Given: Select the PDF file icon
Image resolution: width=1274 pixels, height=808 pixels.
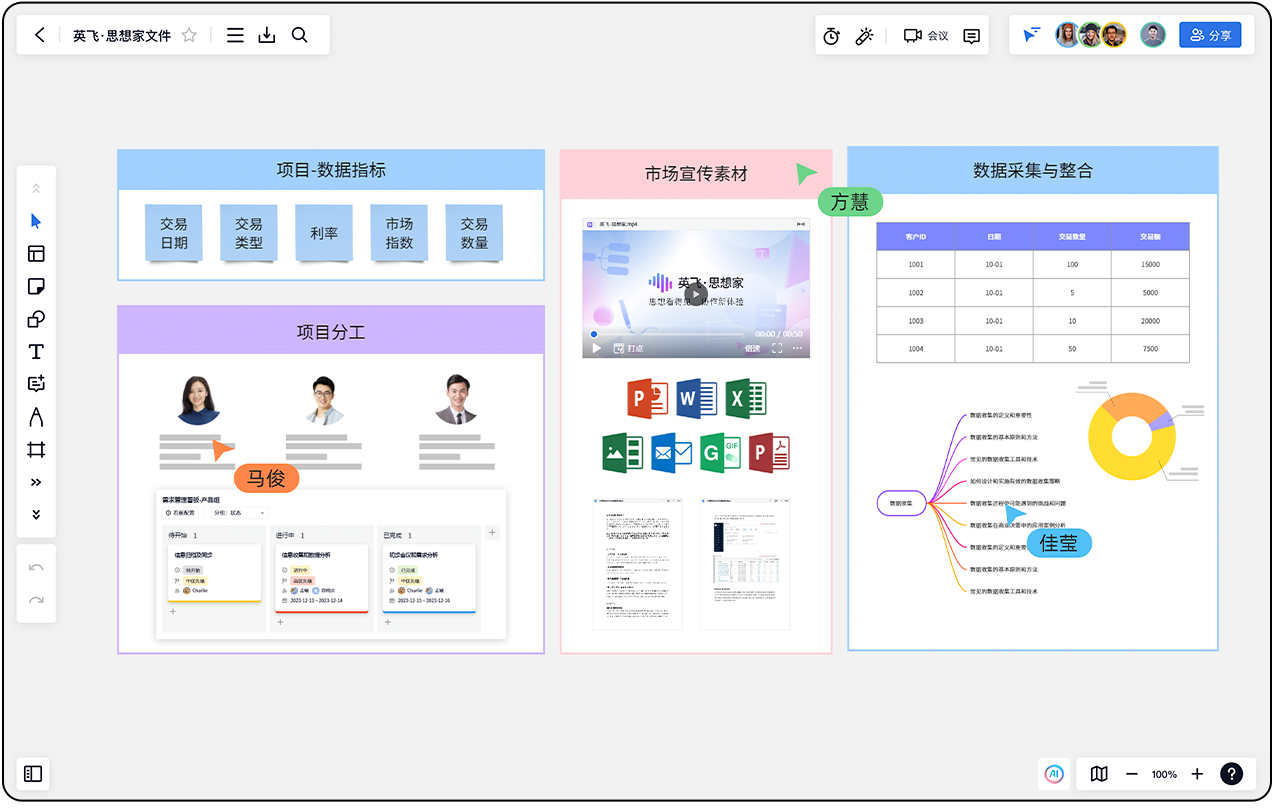Looking at the screenshot, I should (x=770, y=453).
